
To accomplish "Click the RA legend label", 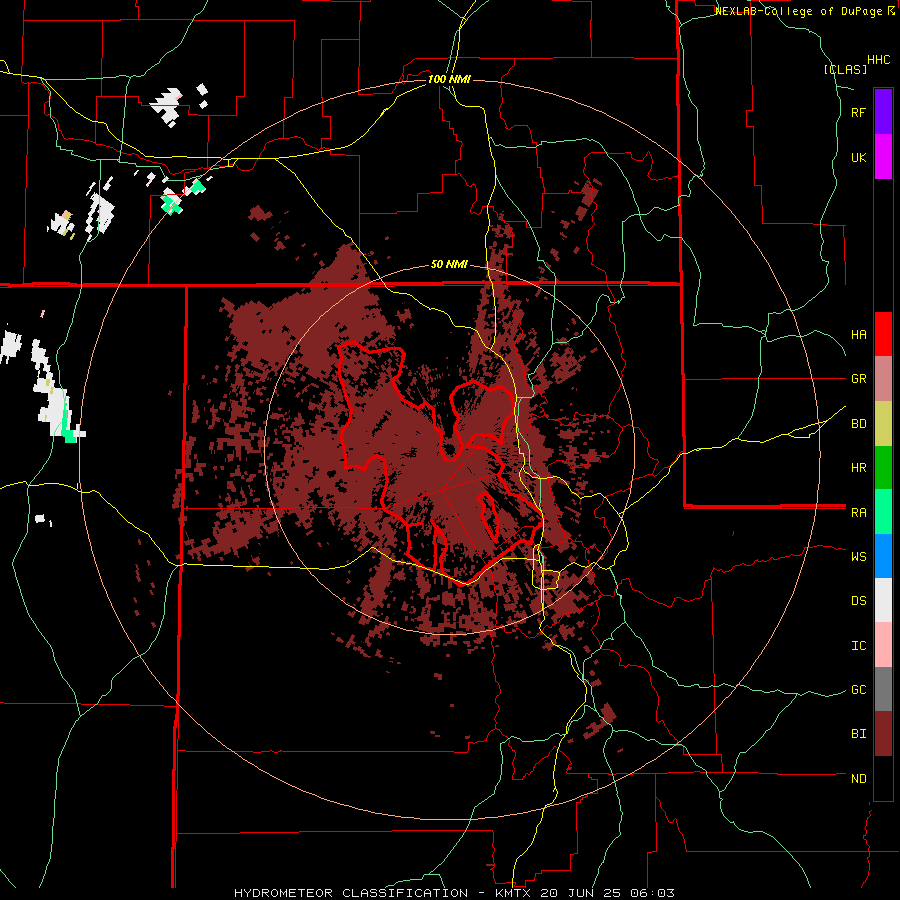I will click(858, 513).
